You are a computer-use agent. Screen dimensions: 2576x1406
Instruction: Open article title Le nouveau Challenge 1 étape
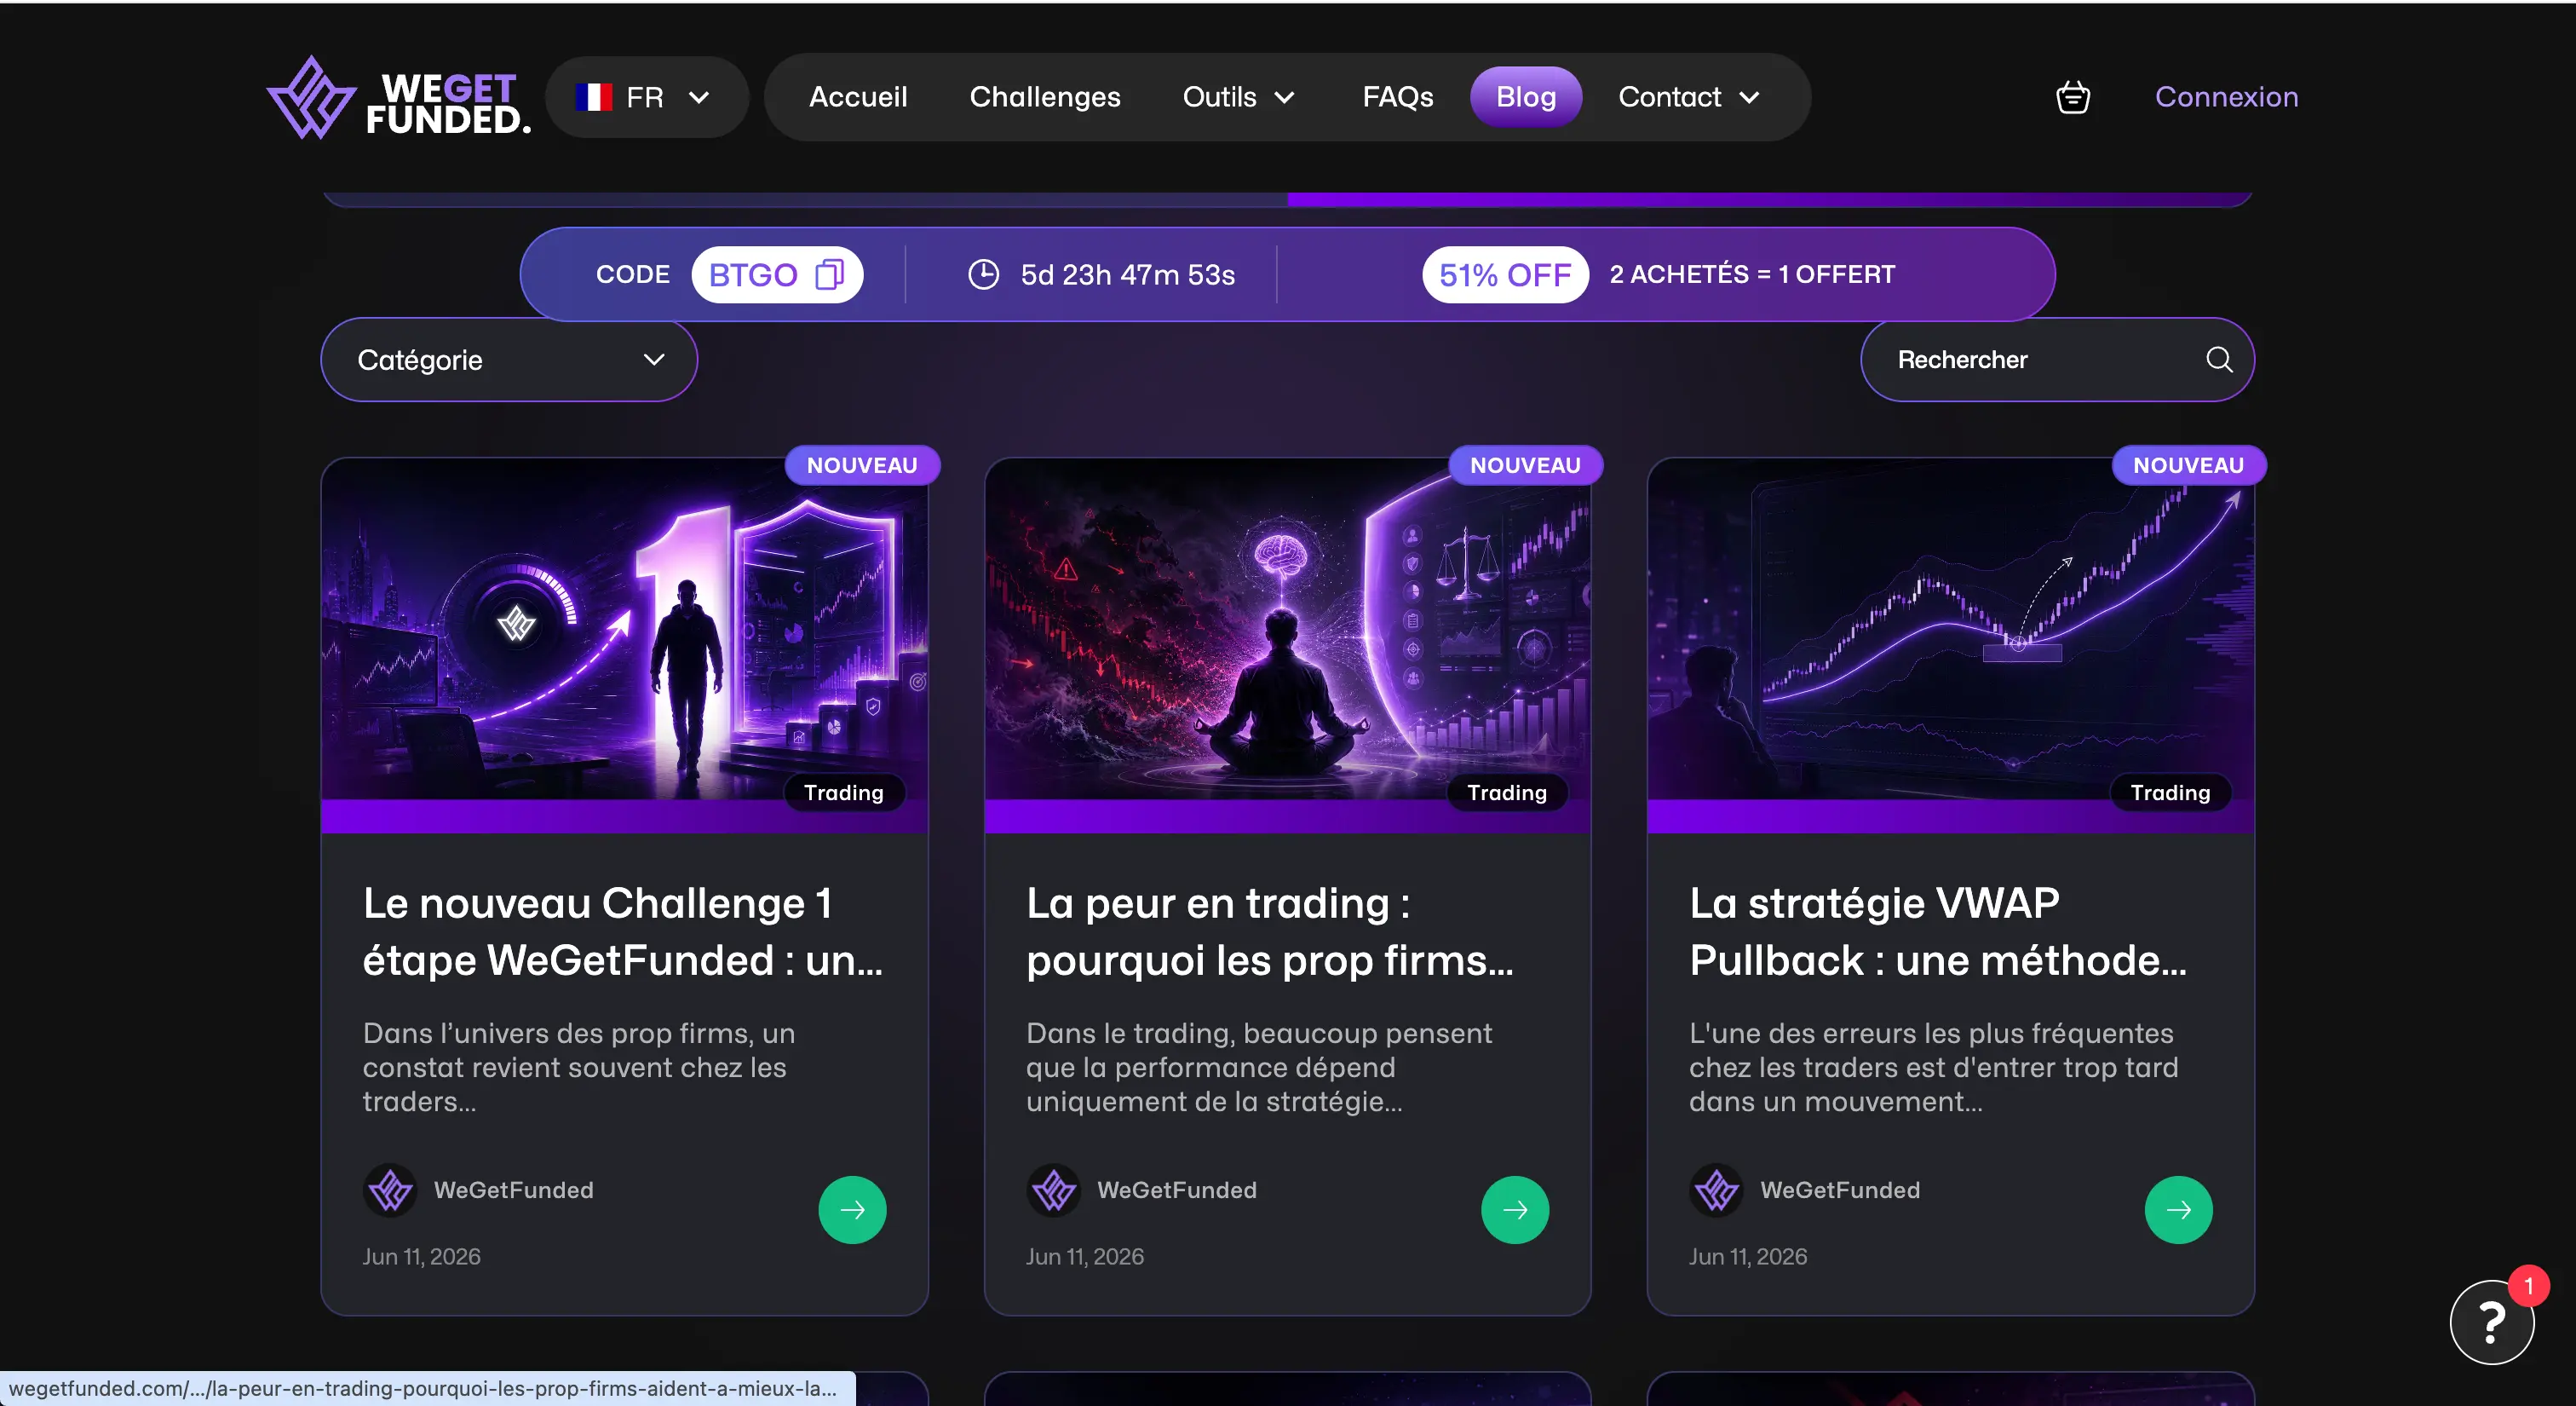click(x=622, y=932)
